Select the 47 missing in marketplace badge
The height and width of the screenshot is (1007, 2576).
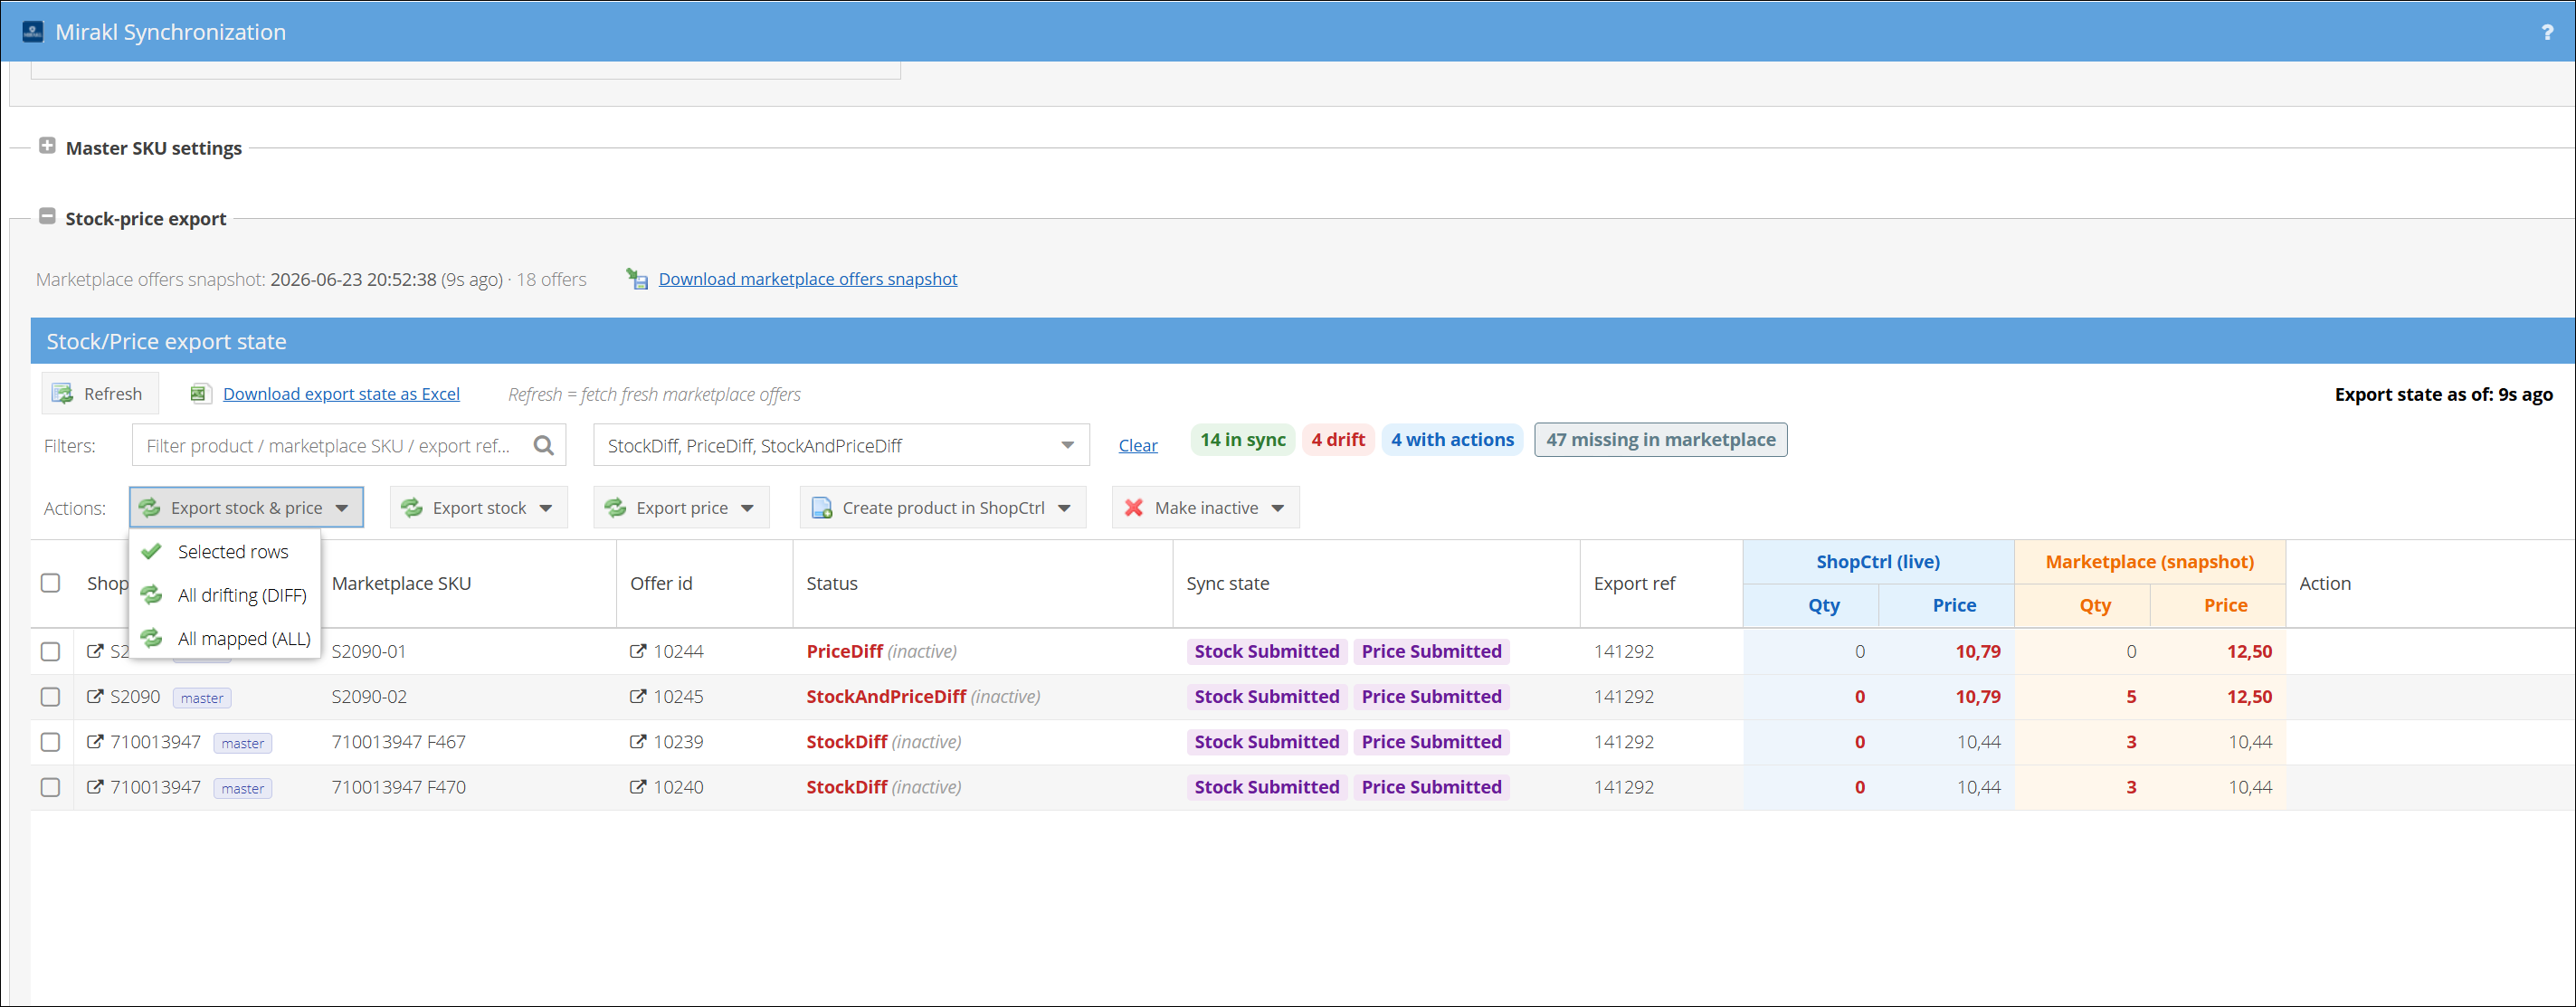pos(1661,440)
